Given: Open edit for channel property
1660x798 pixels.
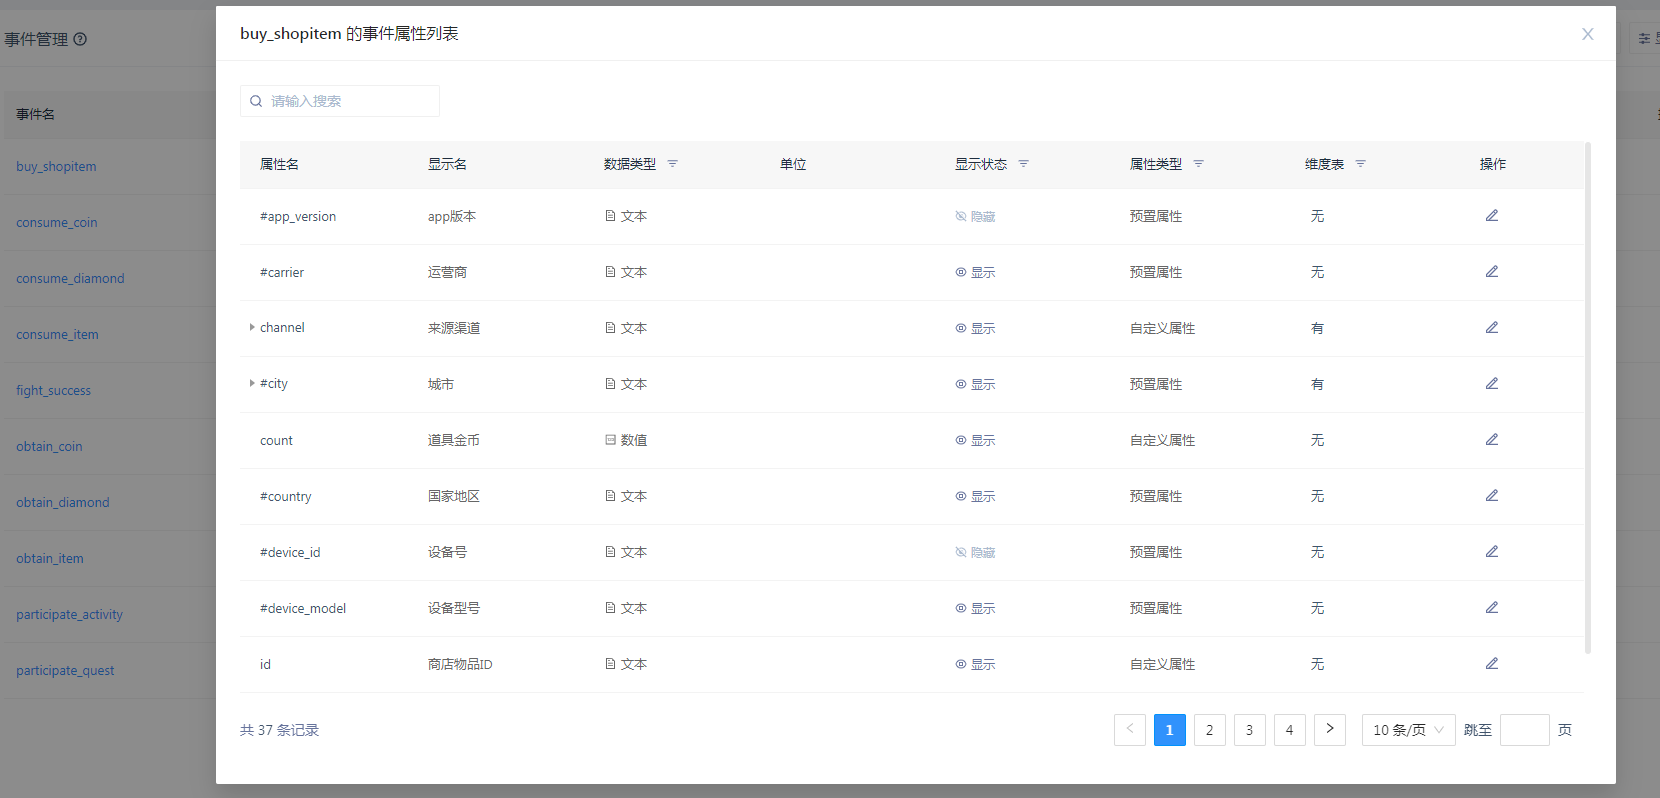Looking at the screenshot, I should coord(1491,328).
